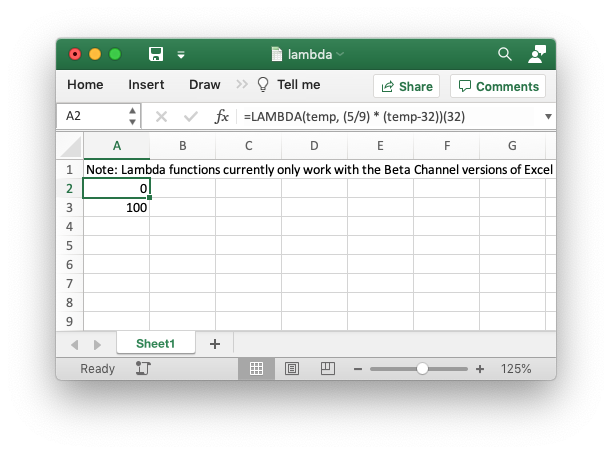Select row 9 header
Image resolution: width=612 pixels, height=454 pixels.
[x=69, y=322]
